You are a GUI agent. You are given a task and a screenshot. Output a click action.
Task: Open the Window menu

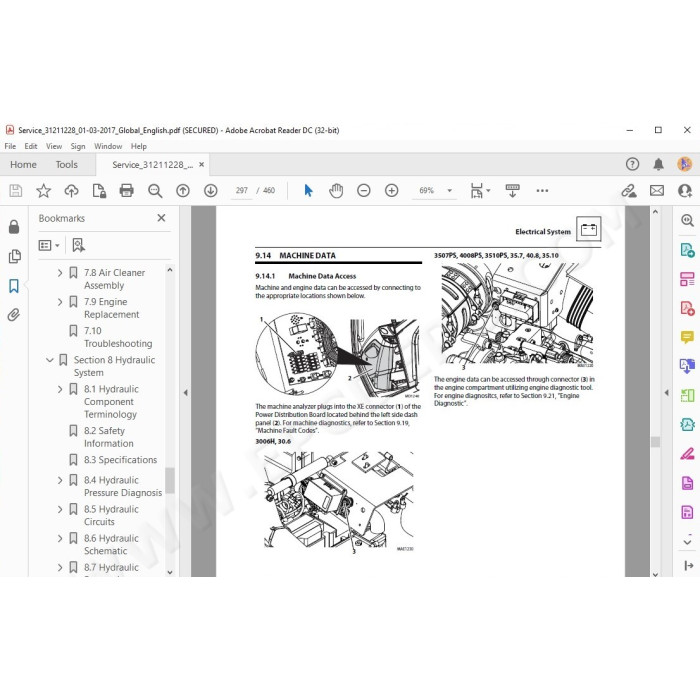108,146
